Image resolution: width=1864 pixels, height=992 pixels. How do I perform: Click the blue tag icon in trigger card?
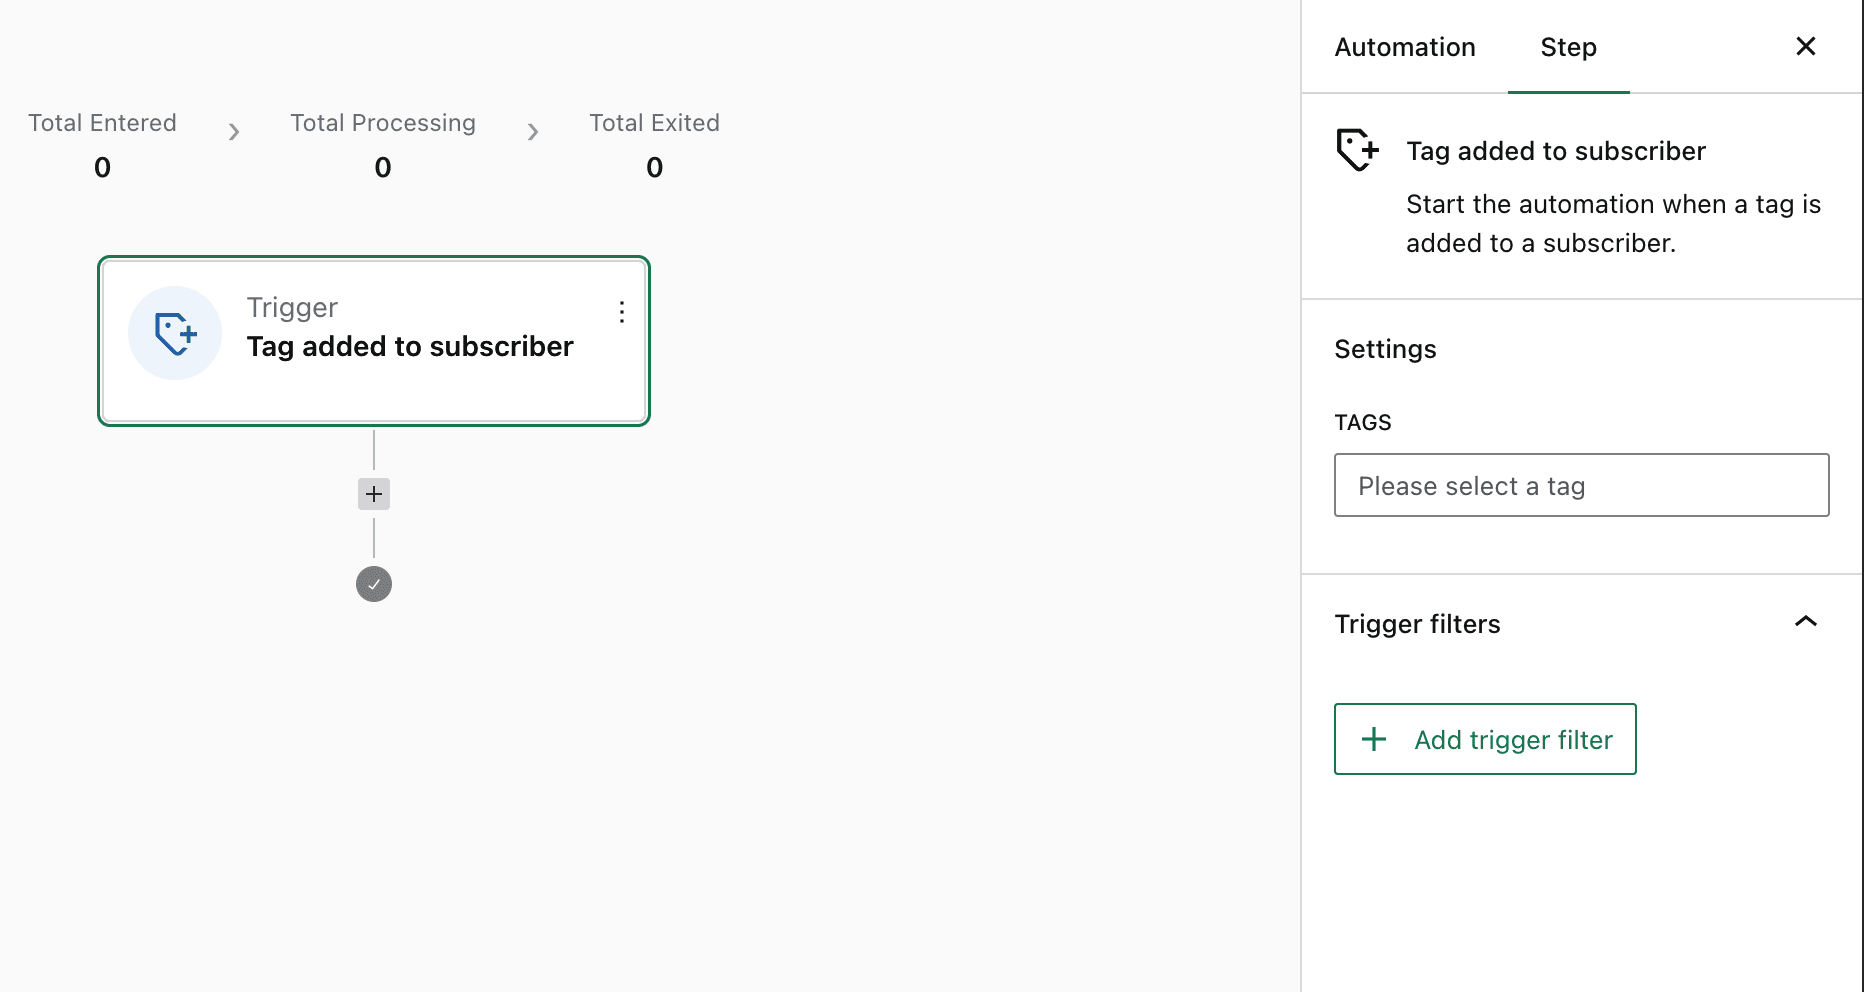[x=175, y=334]
